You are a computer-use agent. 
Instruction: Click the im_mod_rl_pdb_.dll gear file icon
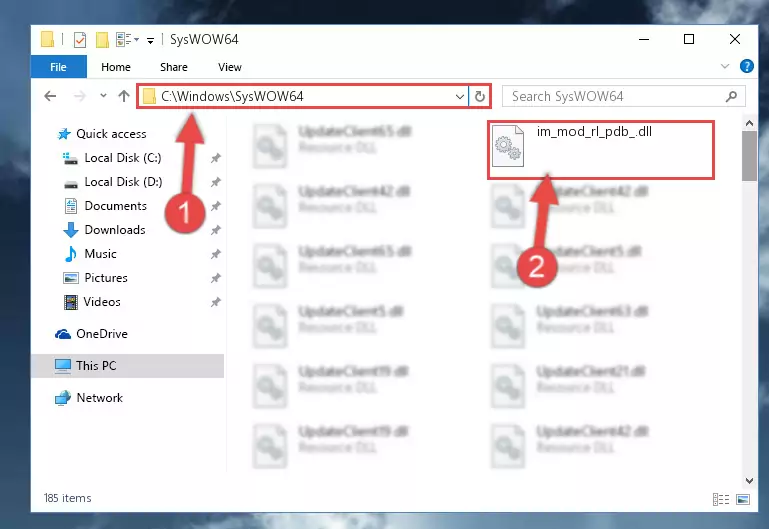tap(508, 146)
